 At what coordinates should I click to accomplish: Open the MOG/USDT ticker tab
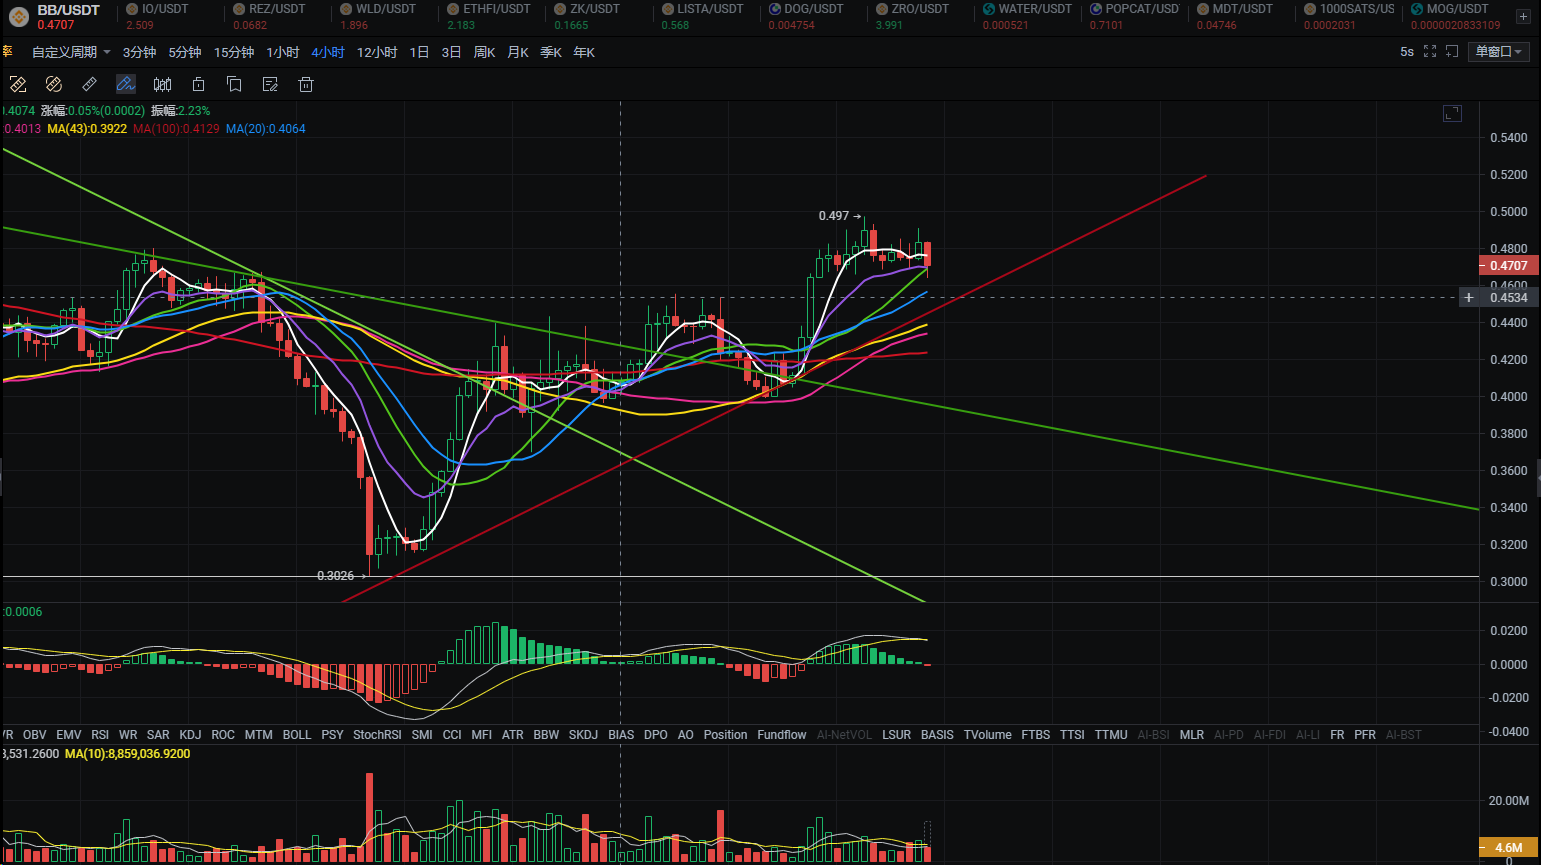coord(1455,17)
